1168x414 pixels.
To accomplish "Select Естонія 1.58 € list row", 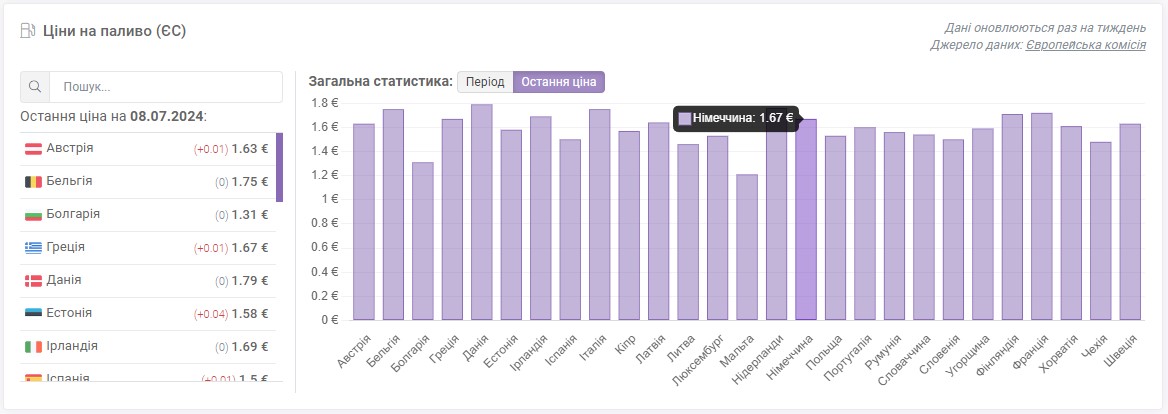I will 147,313.
